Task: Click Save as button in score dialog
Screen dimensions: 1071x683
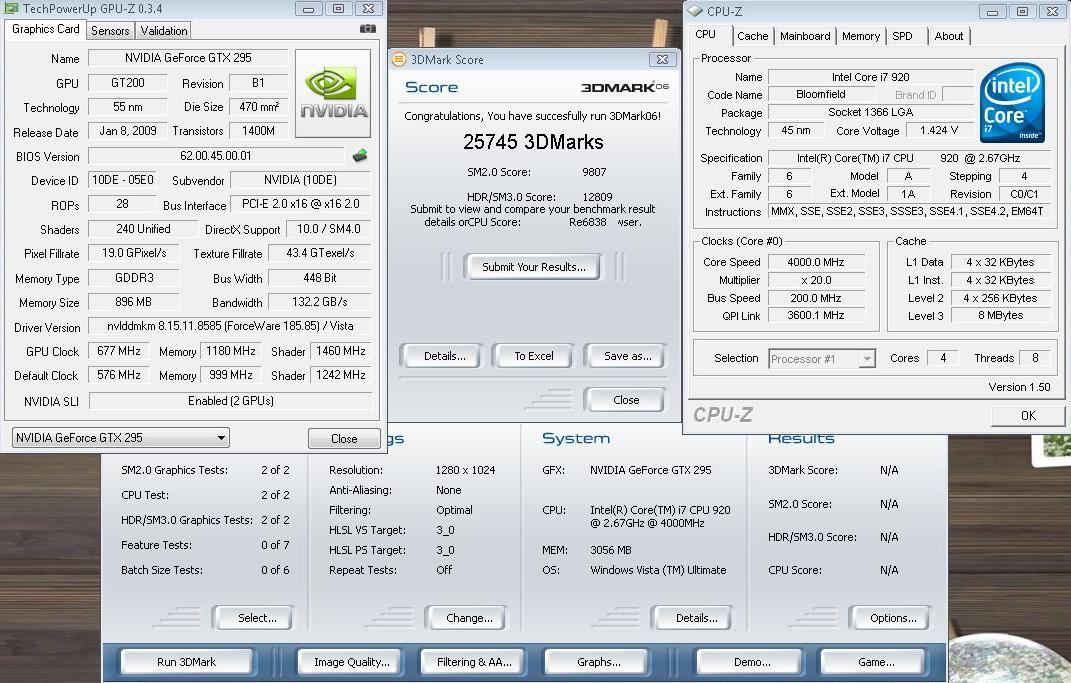Action: coord(627,356)
